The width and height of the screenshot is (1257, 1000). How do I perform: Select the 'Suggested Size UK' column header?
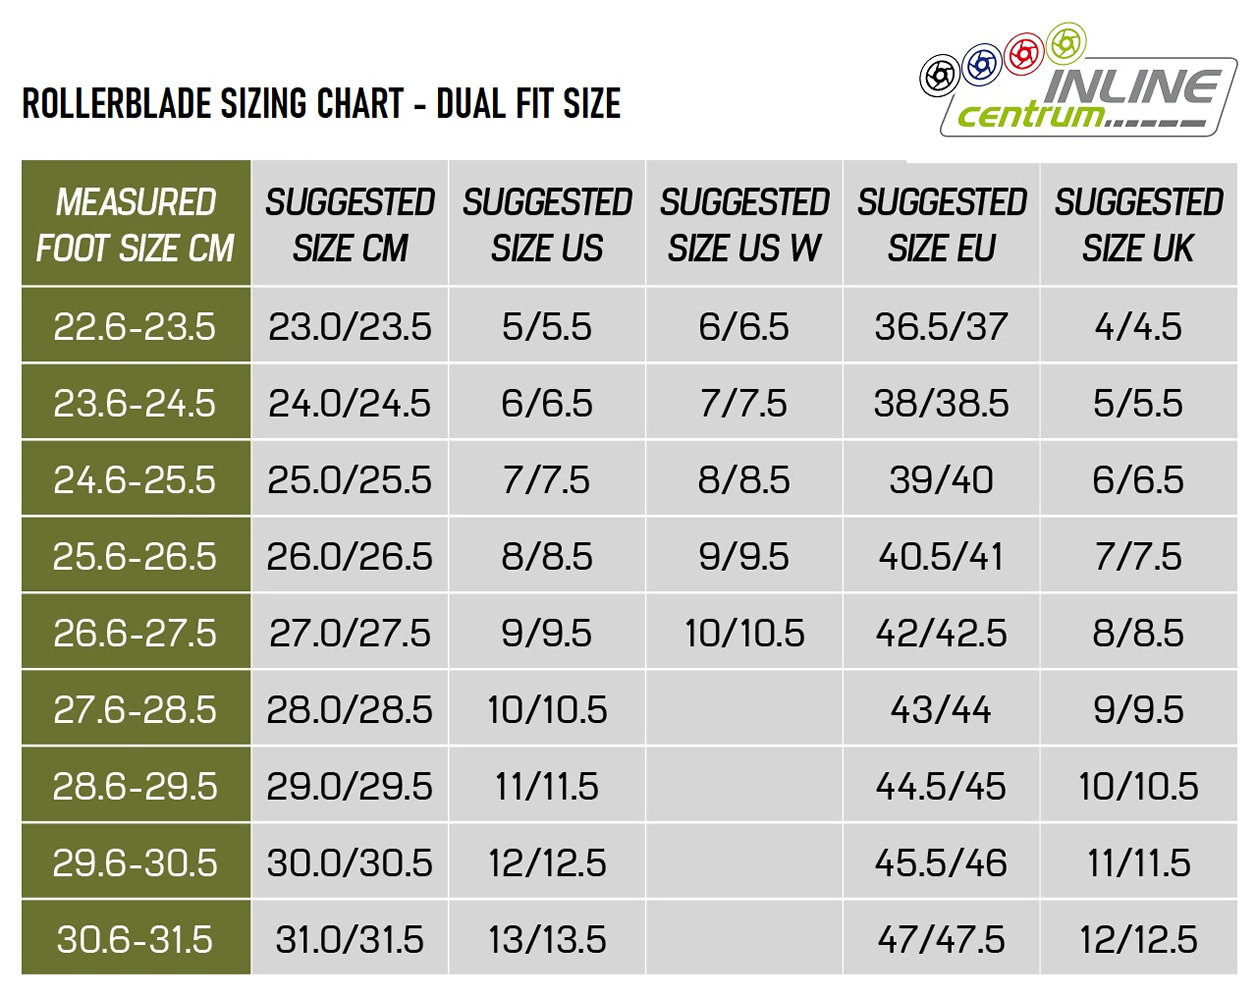click(1138, 225)
